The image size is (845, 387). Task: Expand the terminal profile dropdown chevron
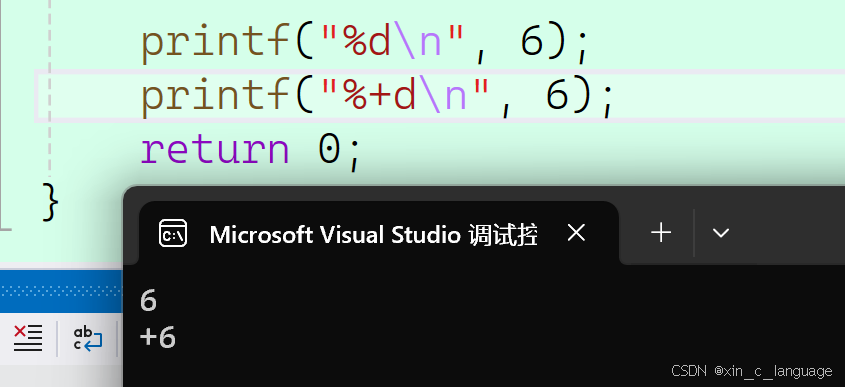[721, 233]
